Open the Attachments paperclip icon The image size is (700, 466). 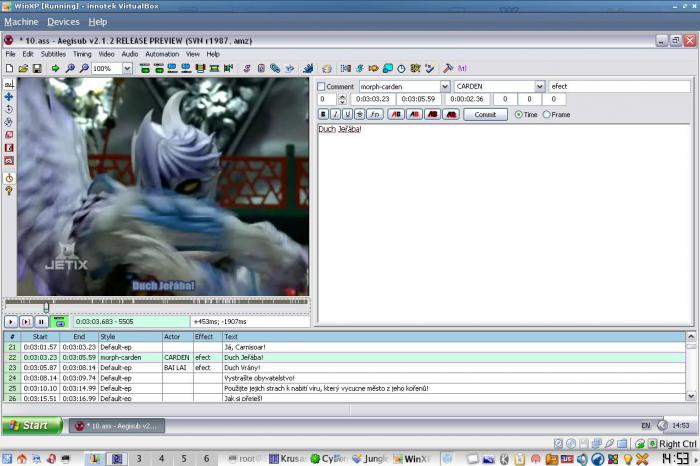pos(275,68)
